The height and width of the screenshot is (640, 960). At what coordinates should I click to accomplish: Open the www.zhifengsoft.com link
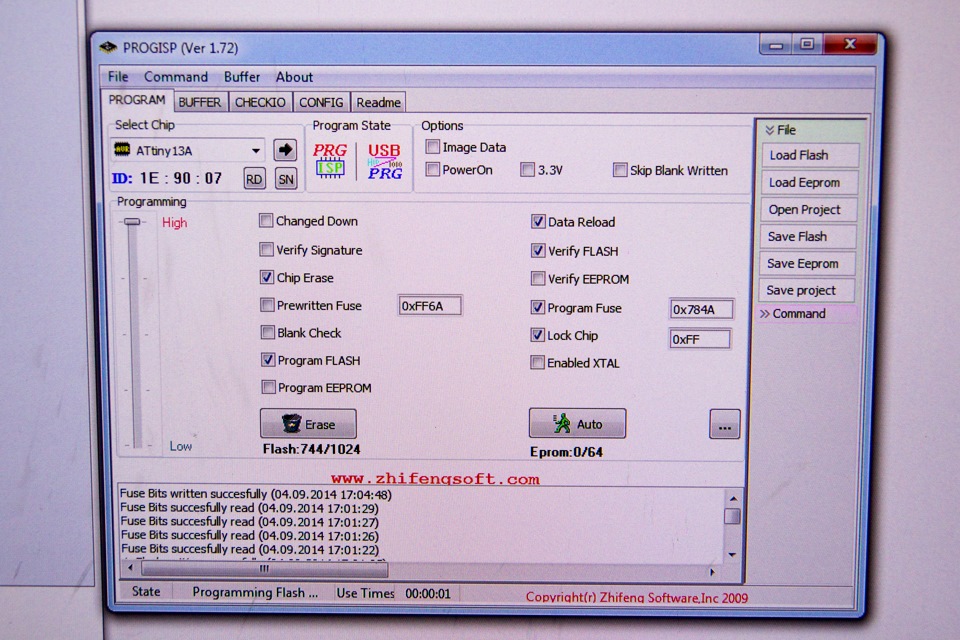point(435,479)
